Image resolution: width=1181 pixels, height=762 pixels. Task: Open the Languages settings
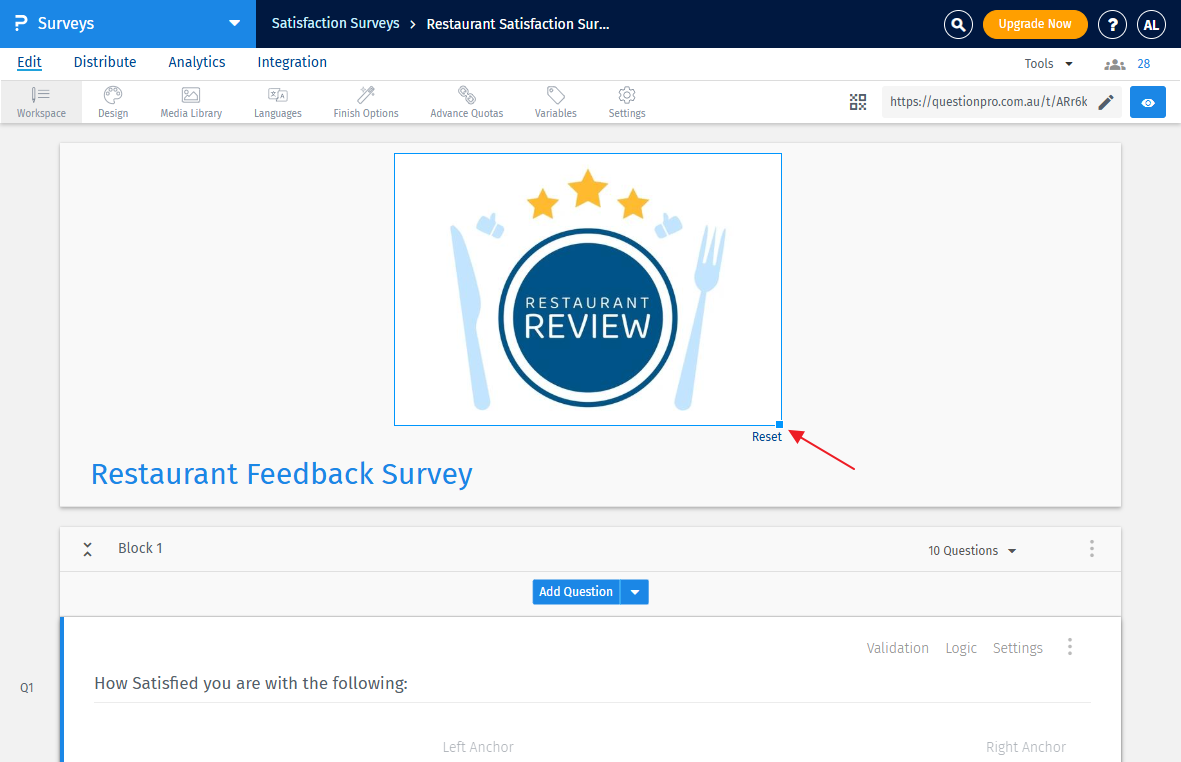(277, 101)
